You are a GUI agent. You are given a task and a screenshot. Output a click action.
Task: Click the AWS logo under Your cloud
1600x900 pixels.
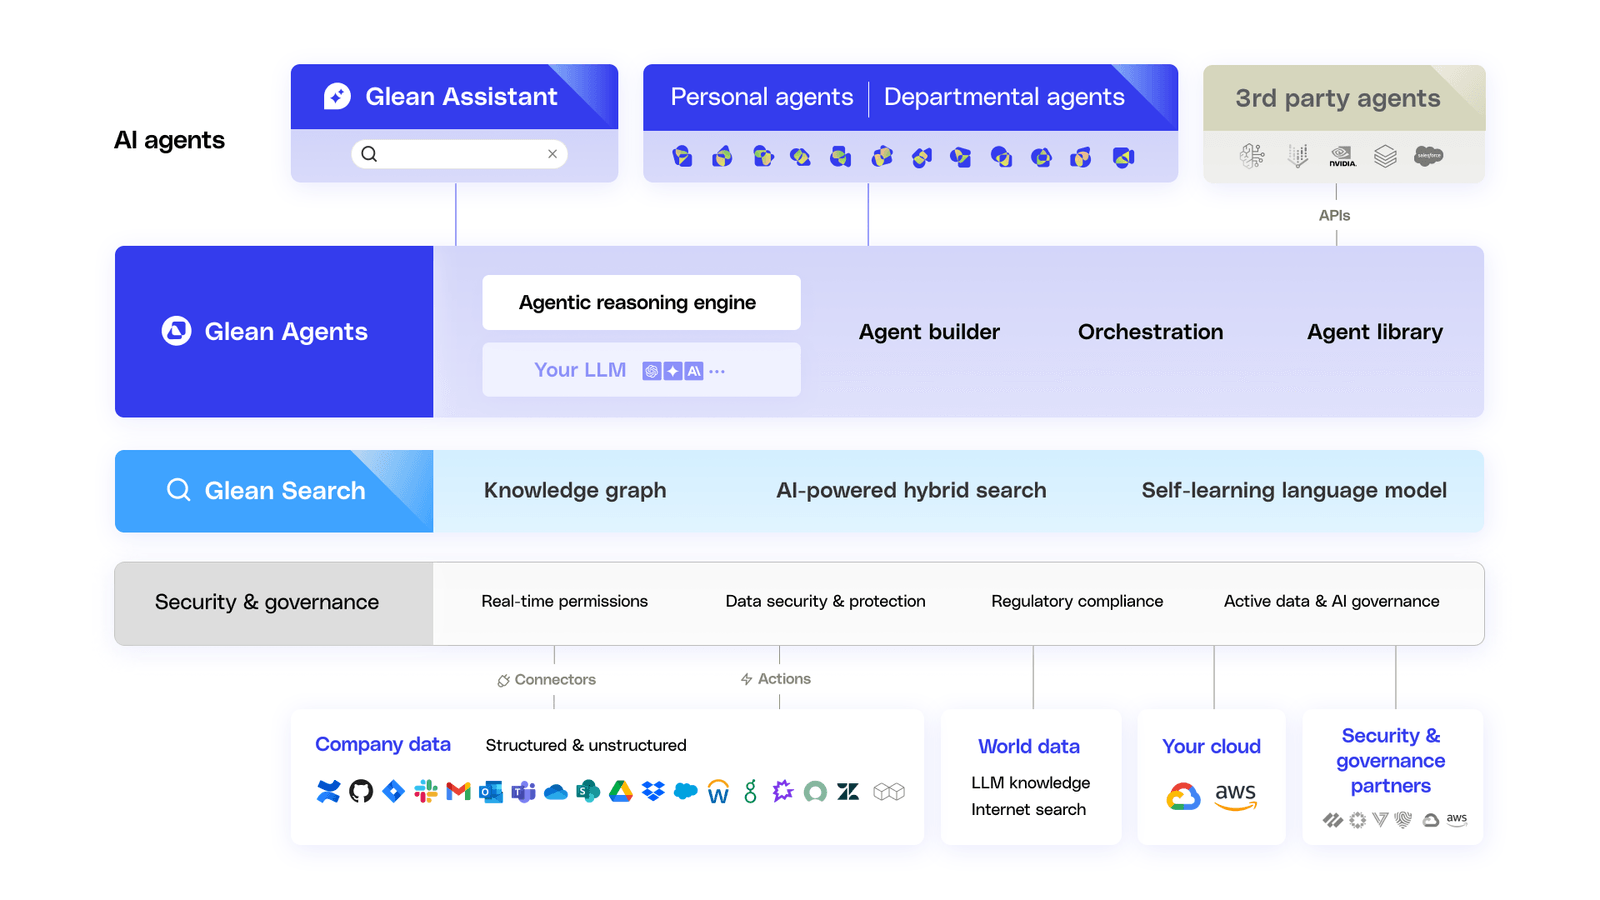click(x=1236, y=795)
